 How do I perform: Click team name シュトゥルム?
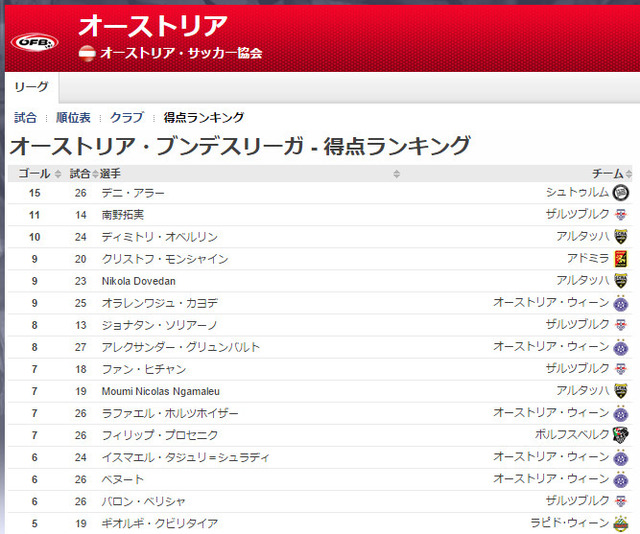(578, 192)
